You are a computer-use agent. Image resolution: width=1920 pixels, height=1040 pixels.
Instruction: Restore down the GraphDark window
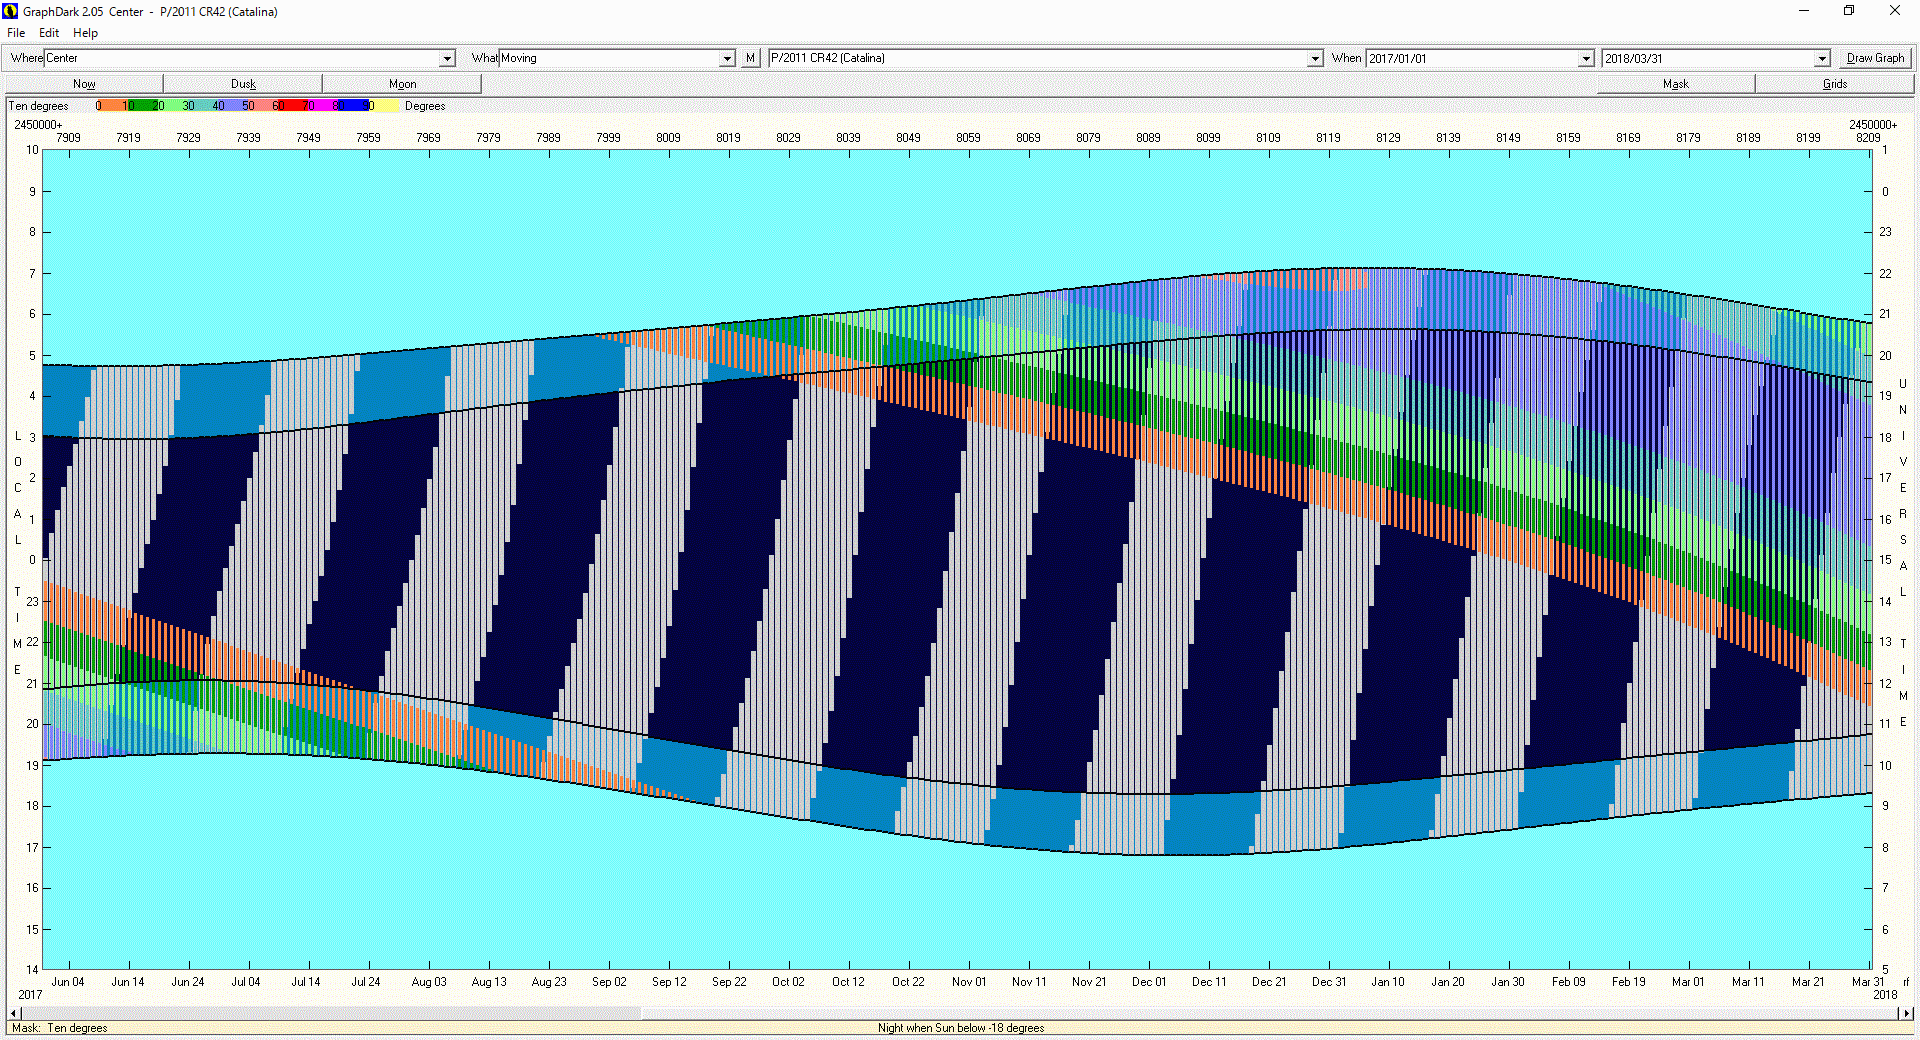click(1849, 11)
